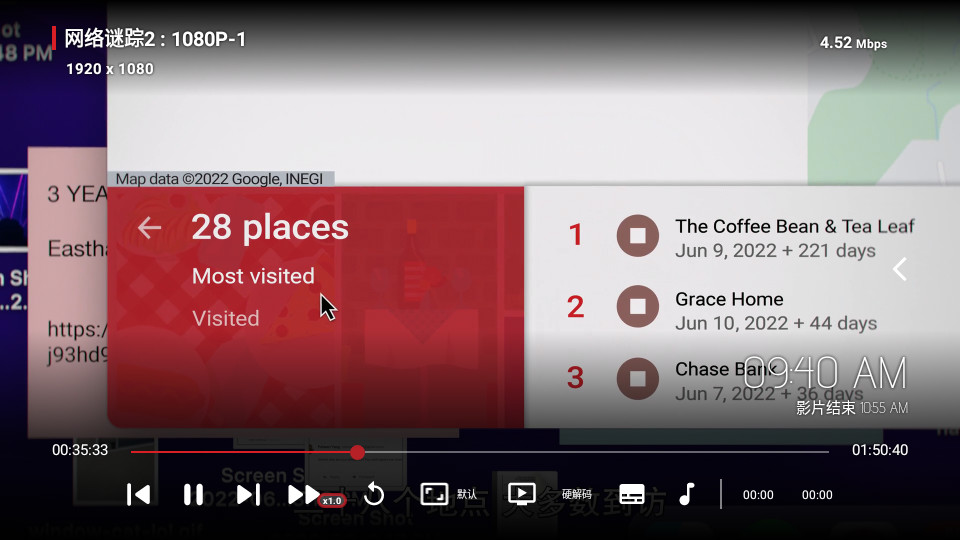This screenshot has height=540, width=960.
Task: Toggle the 默认 scale mode label
Action: click(x=467, y=494)
